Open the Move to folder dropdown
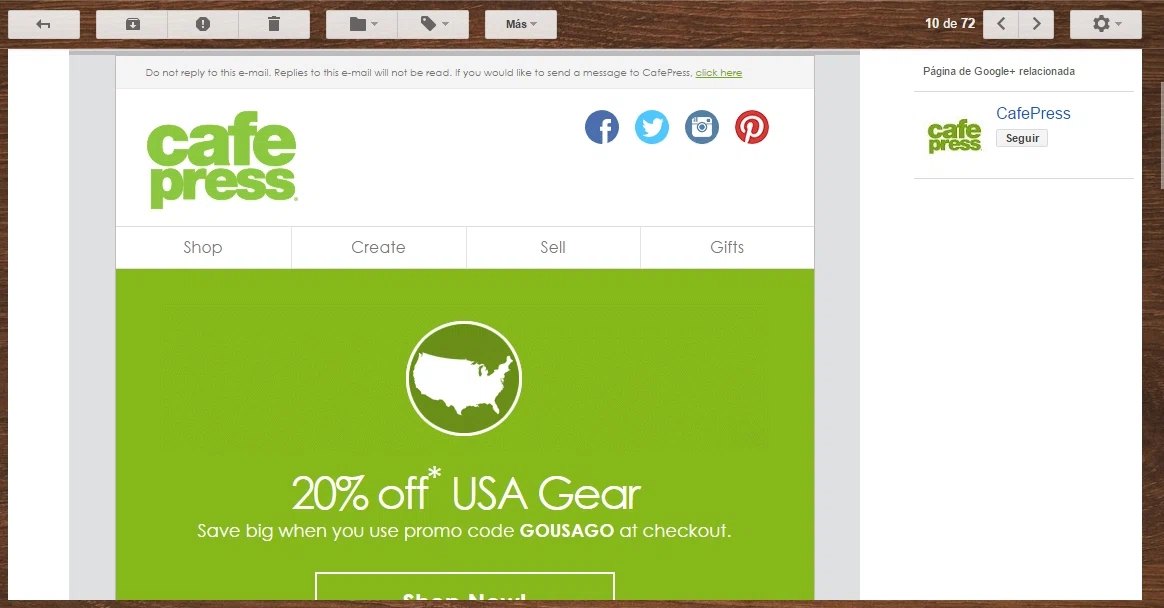 [362, 24]
